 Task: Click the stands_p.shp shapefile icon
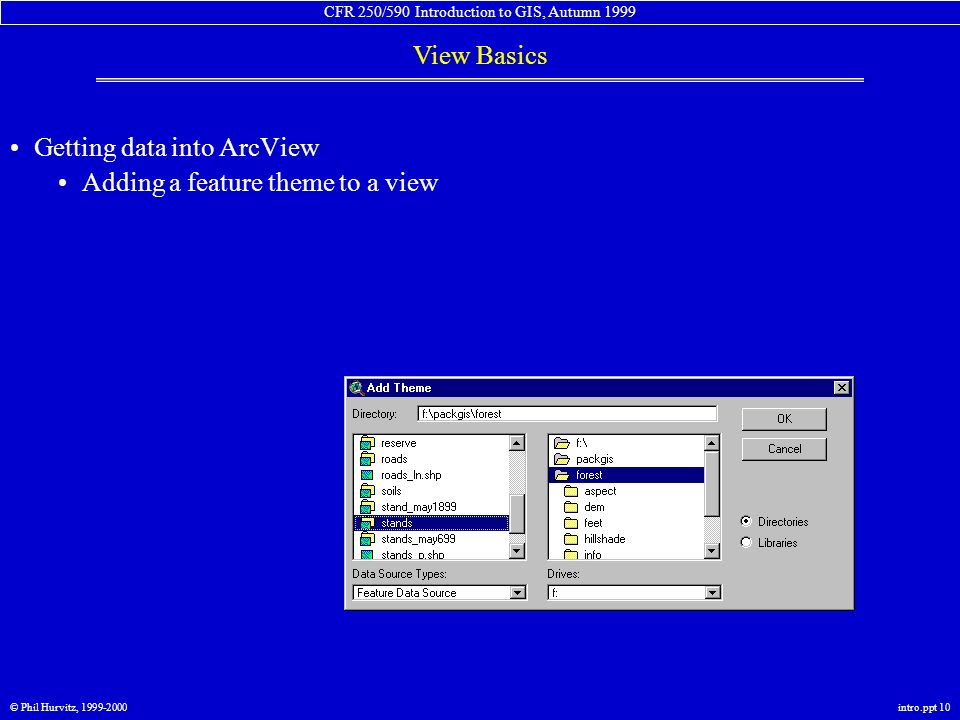367,554
